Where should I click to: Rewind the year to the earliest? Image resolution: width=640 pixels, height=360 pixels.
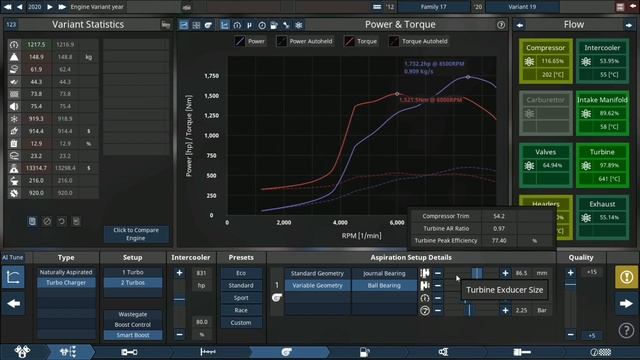(7, 7)
